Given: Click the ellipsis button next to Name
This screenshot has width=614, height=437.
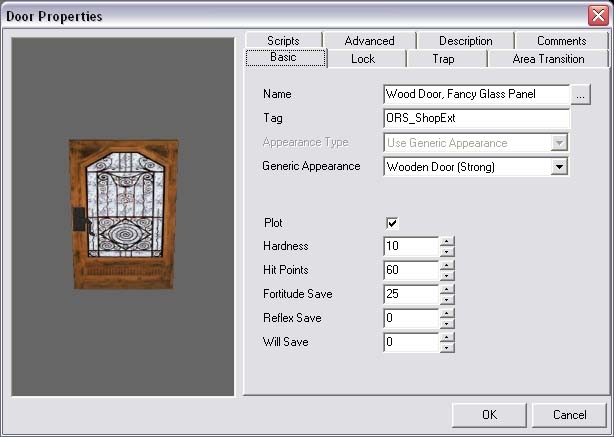Looking at the screenshot, I should coord(582,94).
